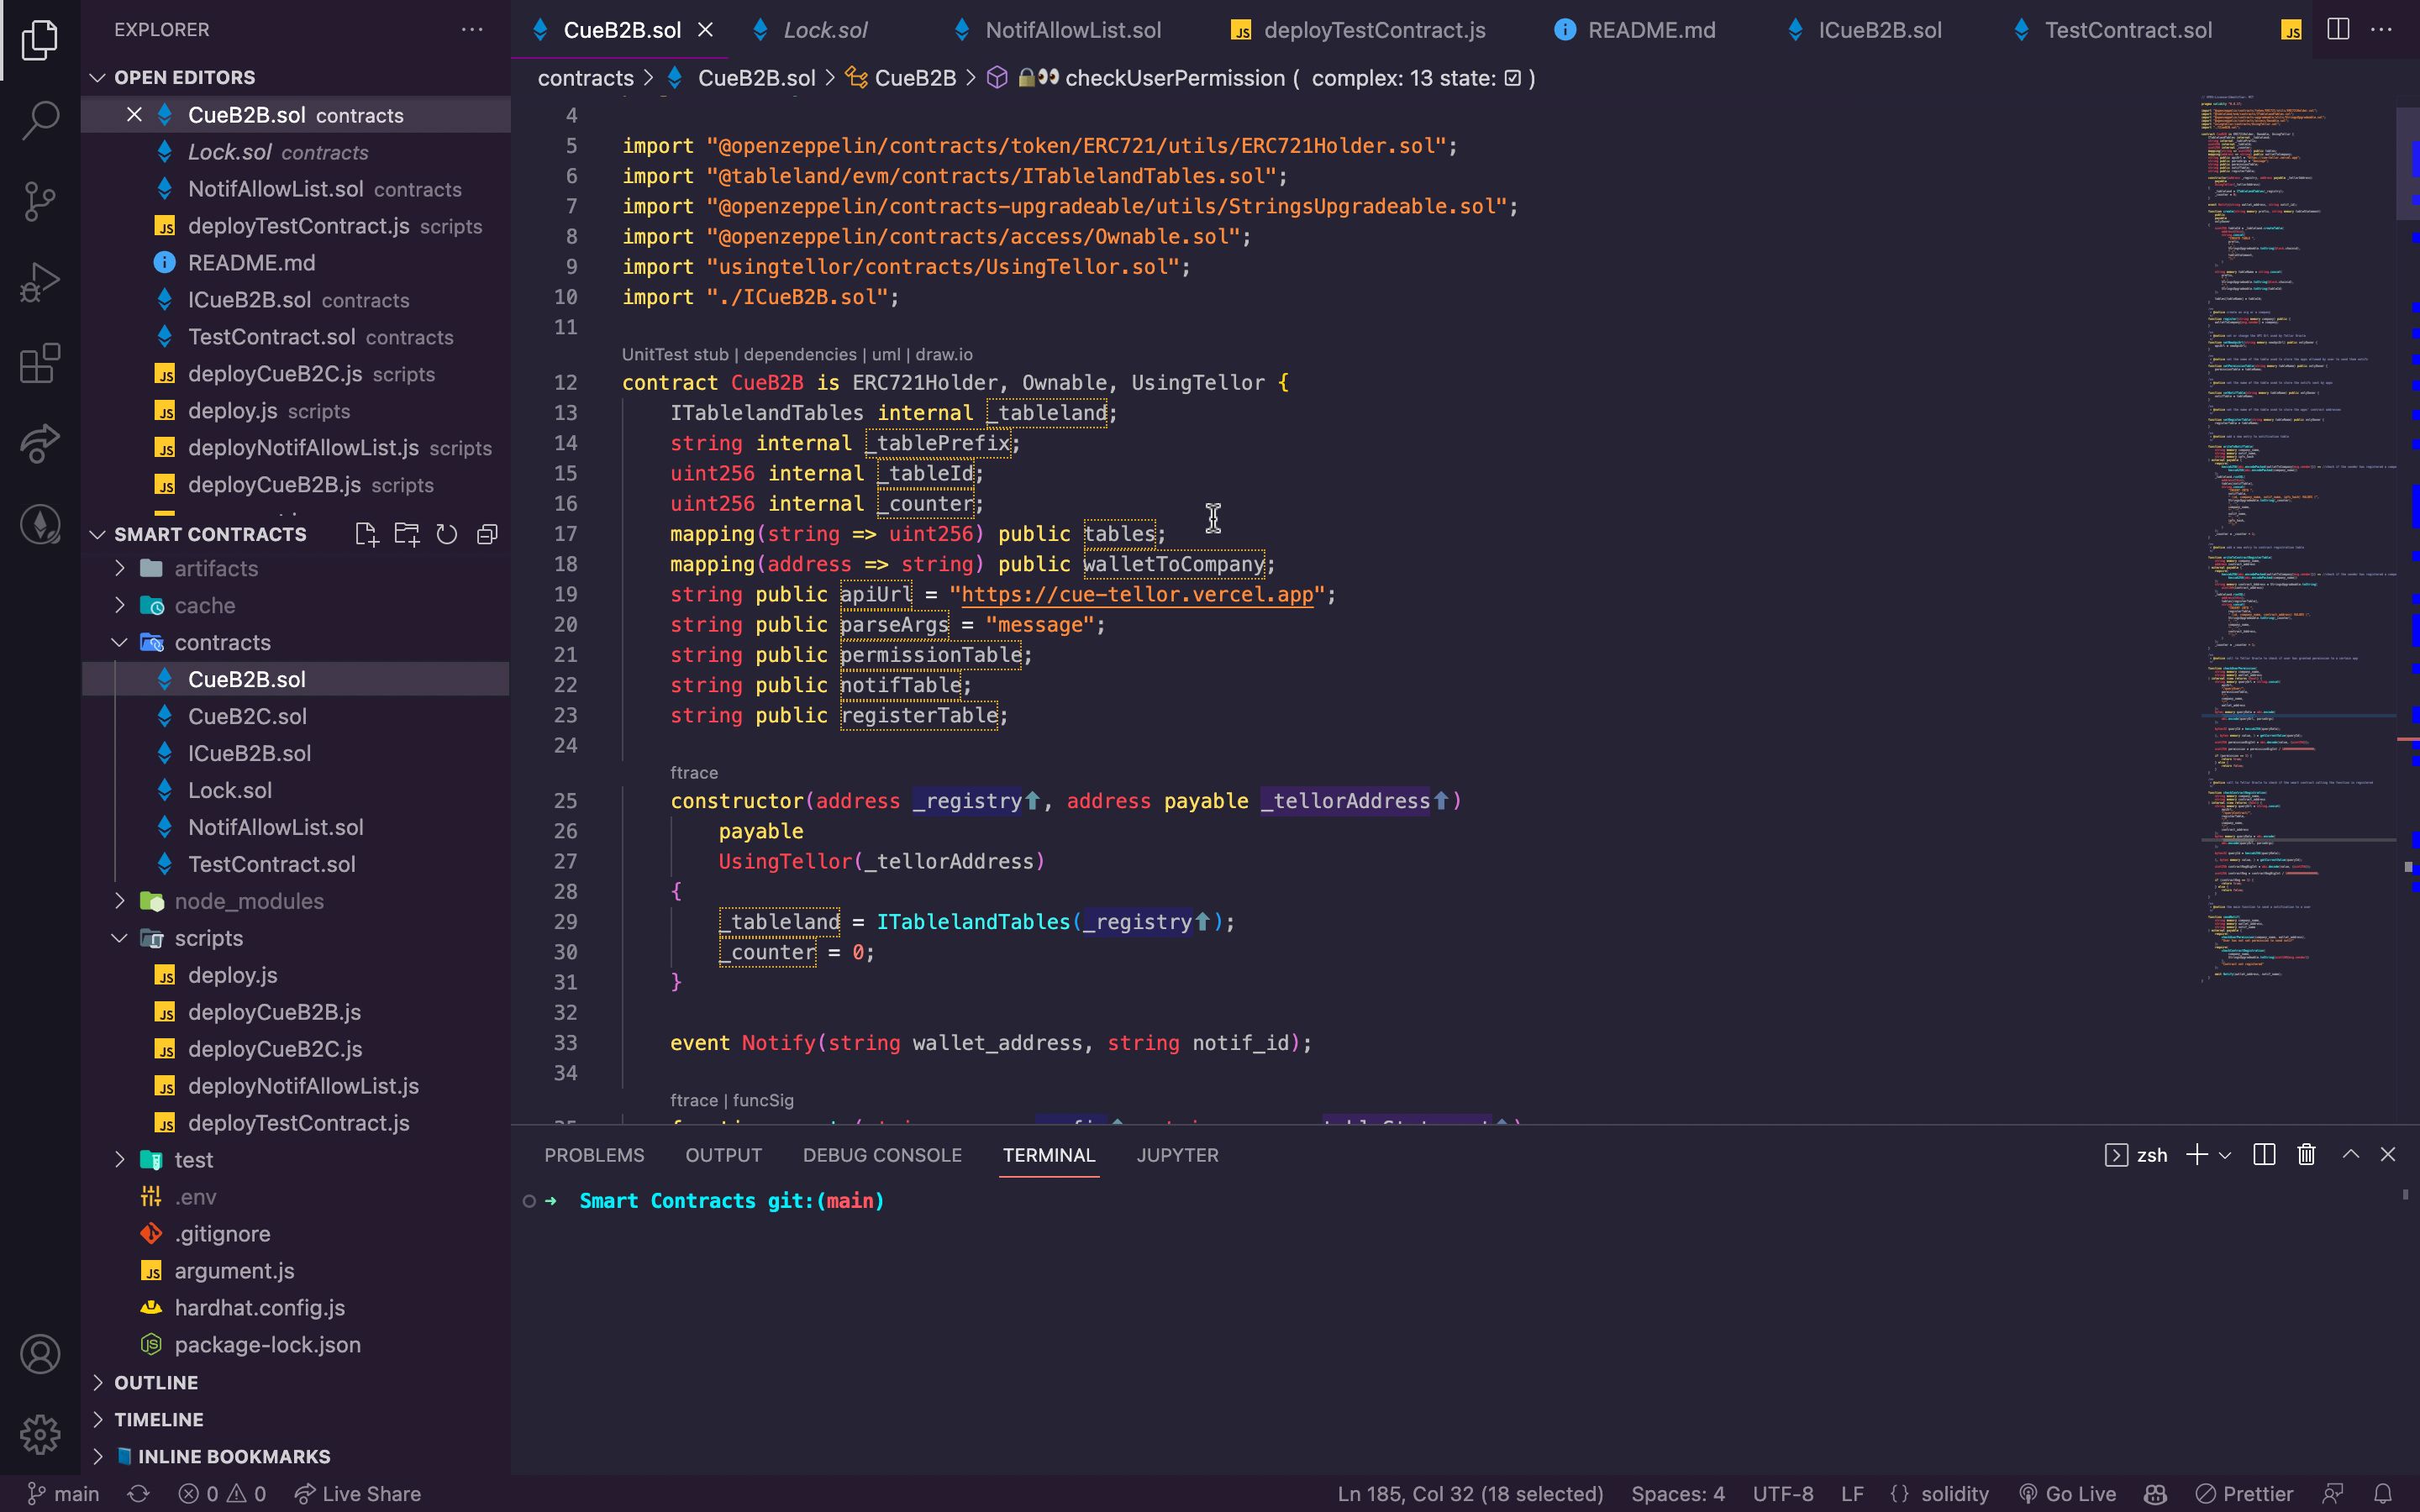
Task: Close the CueB2B.sol editor tab
Action: click(705, 30)
